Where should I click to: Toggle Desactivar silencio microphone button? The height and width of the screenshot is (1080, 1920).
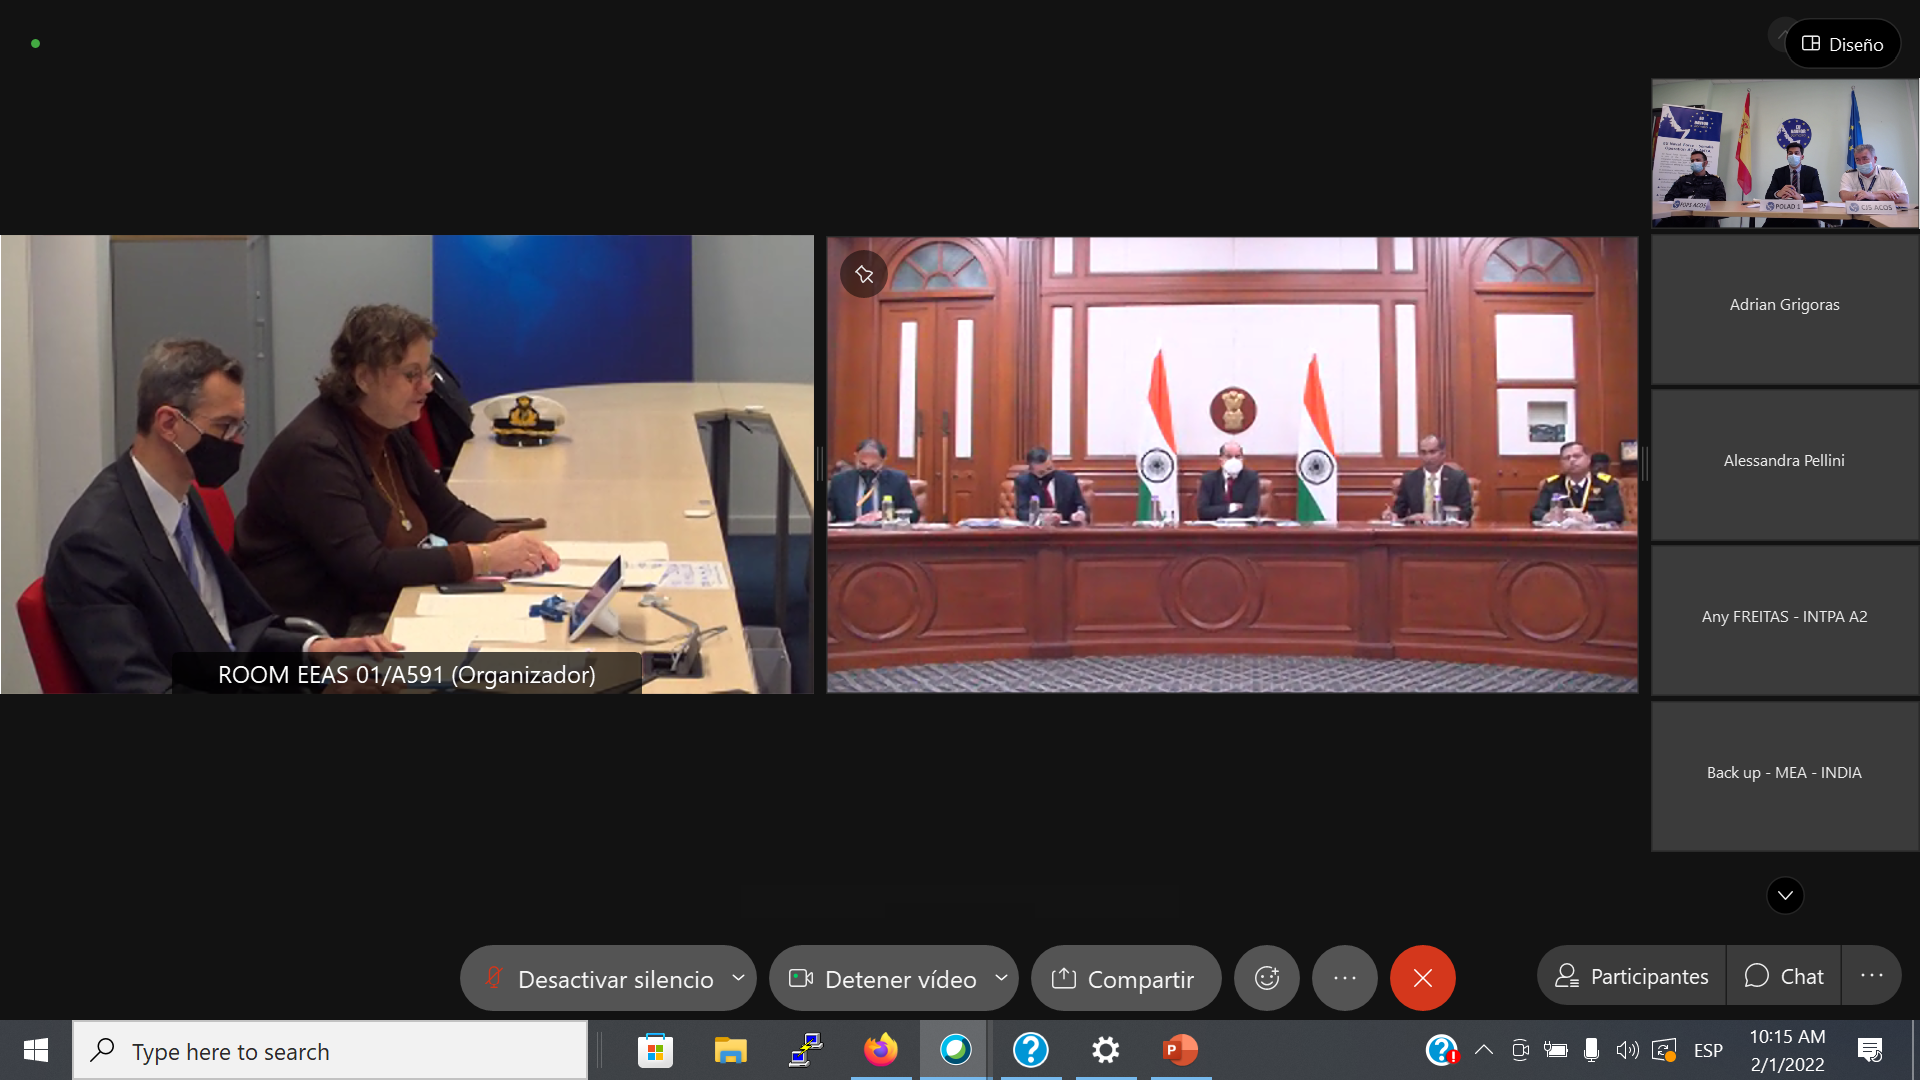point(598,978)
